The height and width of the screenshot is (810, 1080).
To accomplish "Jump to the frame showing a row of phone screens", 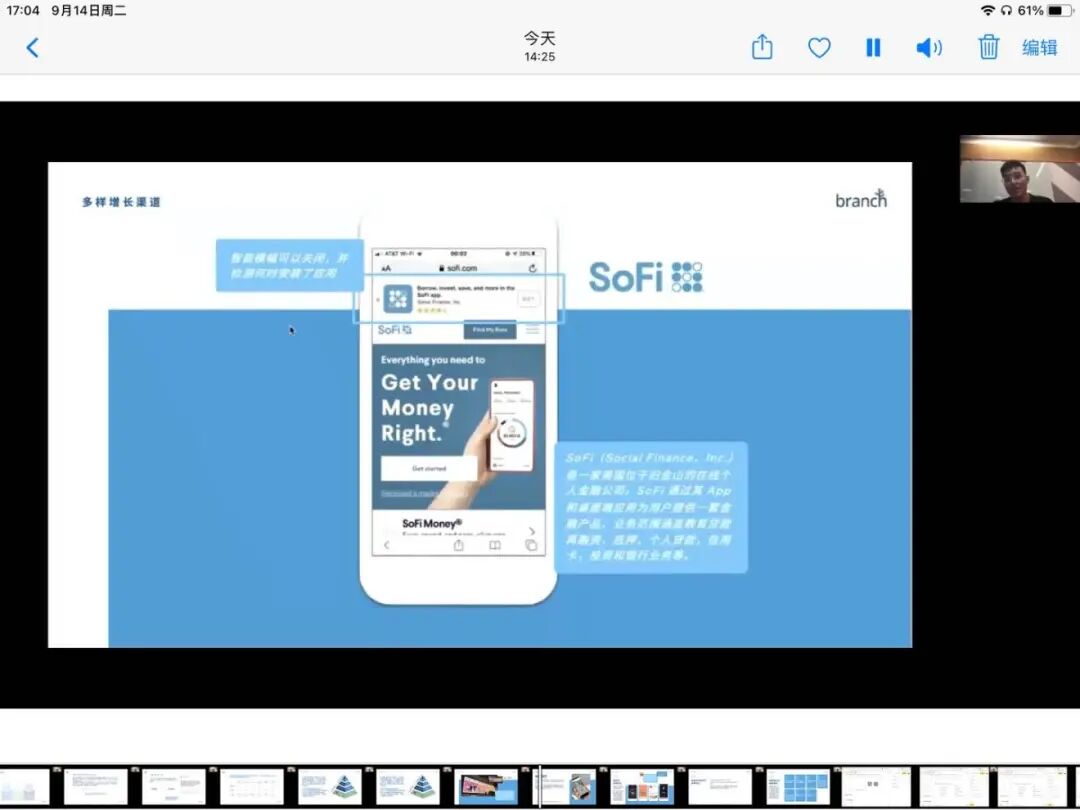I will tap(641, 787).
